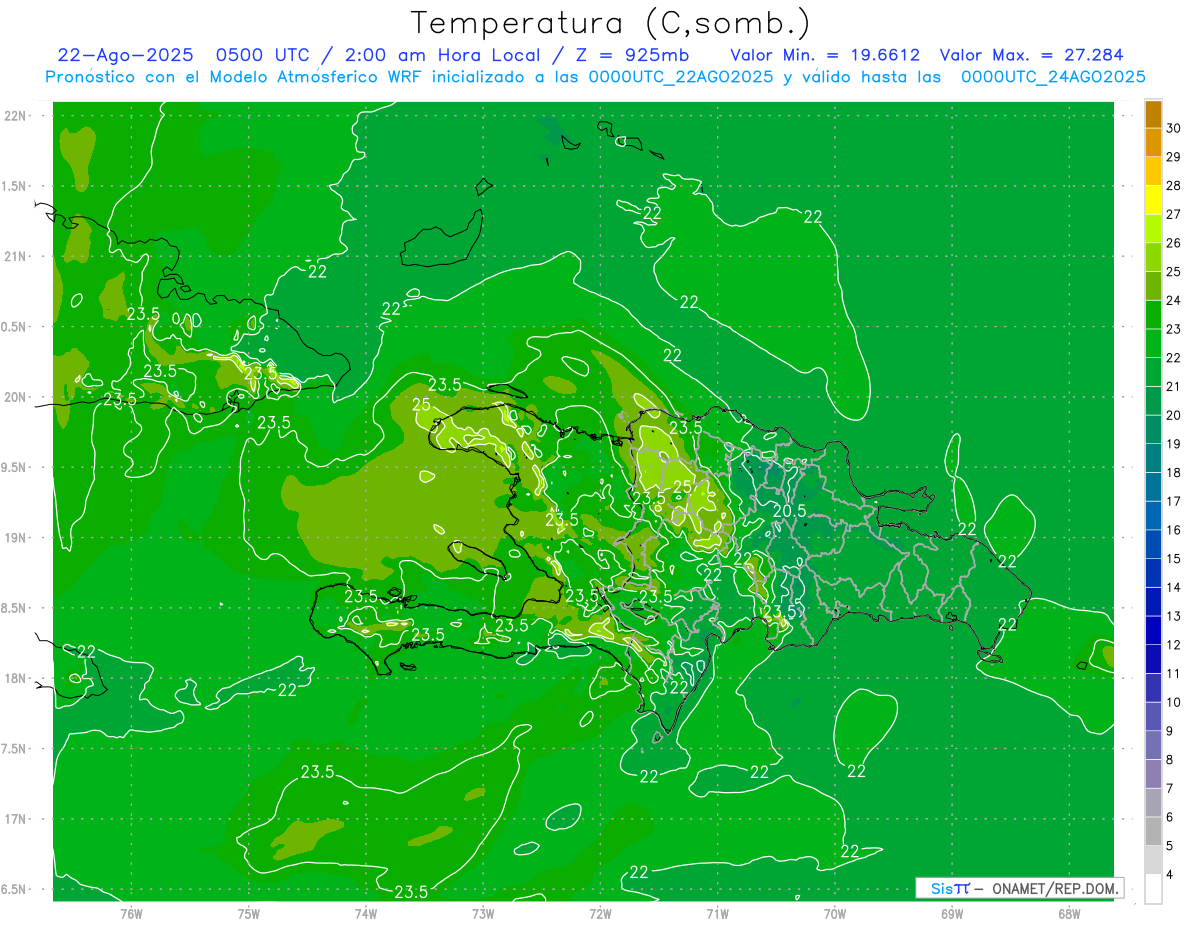Image resolution: width=1200 pixels, height=927 pixels.
Task: Click the yellow swatch between 27 and 28
Action: coord(1153,200)
